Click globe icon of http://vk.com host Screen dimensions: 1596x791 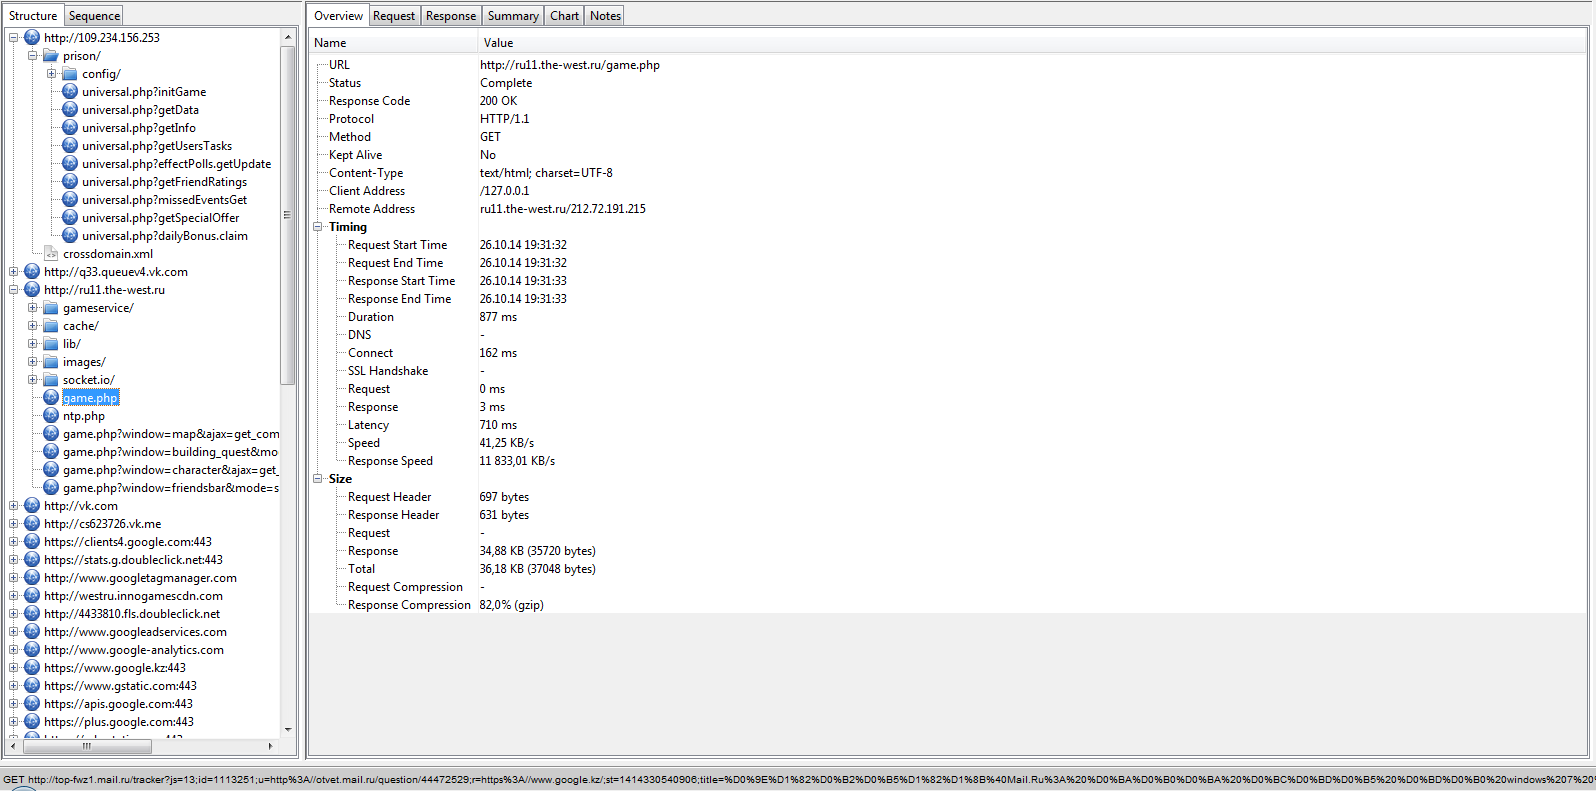(32, 506)
